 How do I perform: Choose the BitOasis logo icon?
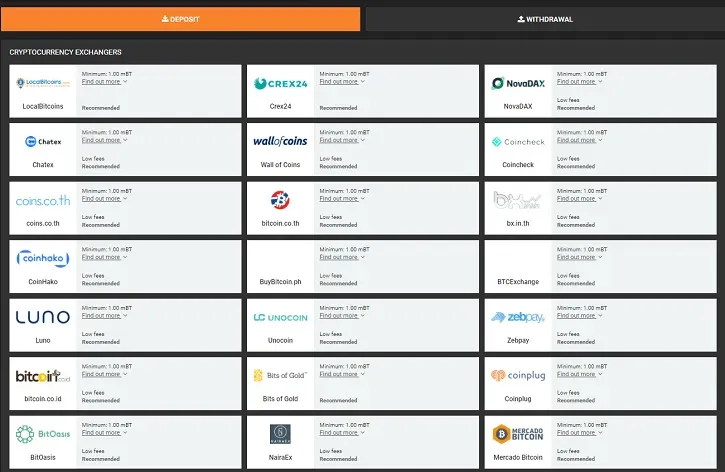pyautogui.click(x=43, y=434)
